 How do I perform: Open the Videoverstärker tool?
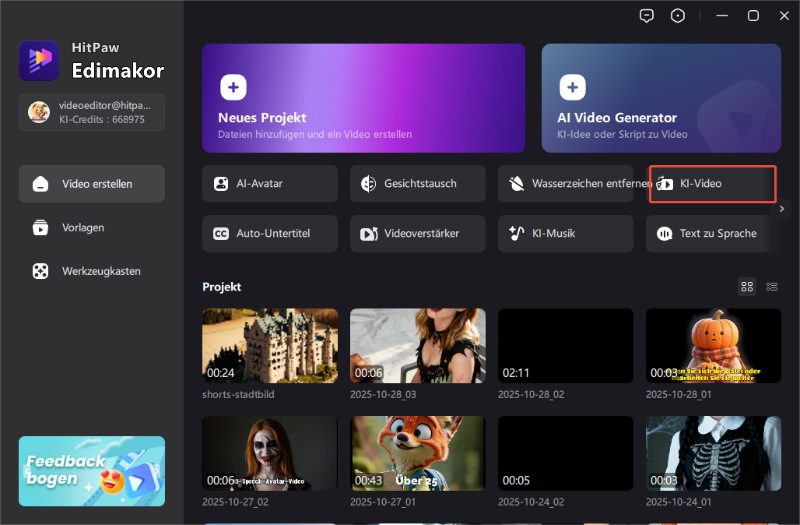point(417,233)
